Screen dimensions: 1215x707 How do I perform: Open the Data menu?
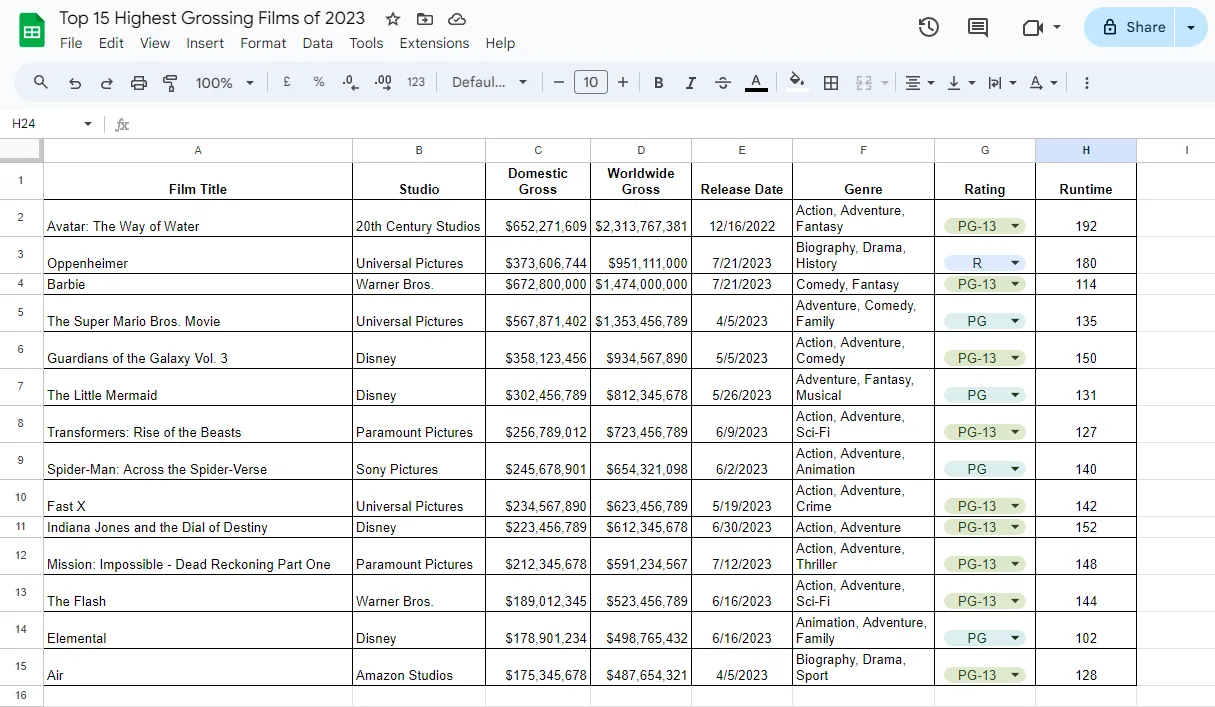click(x=318, y=43)
